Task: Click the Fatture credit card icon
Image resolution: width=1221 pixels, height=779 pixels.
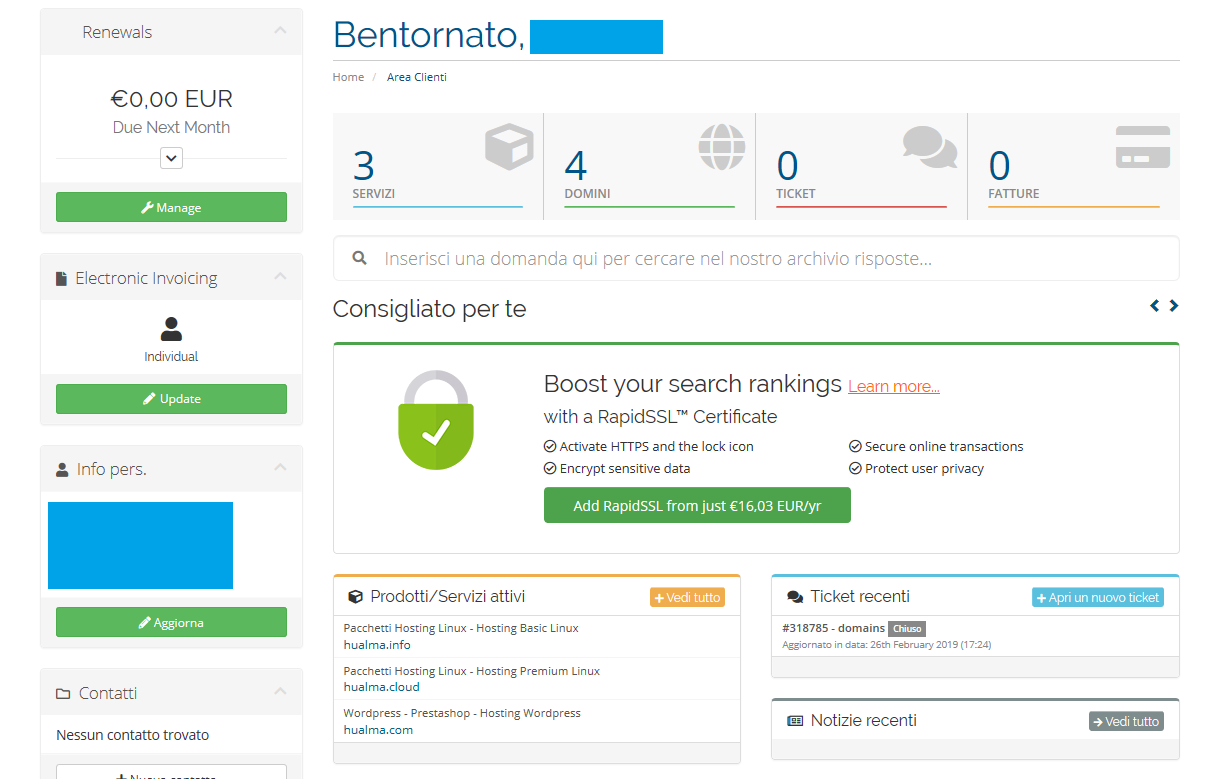Action: pos(1142,148)
